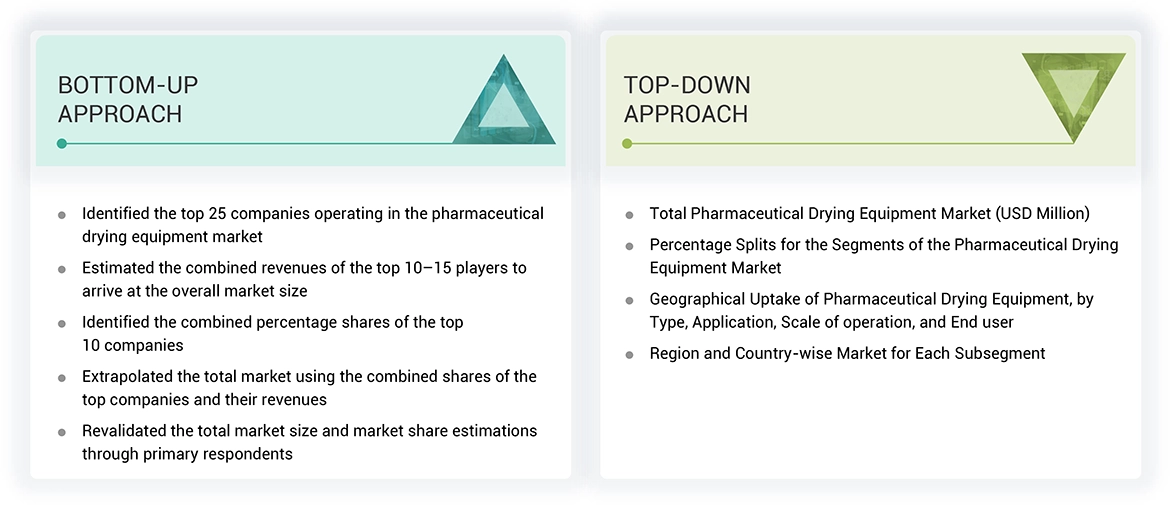
Task: Click the teal line under Bottom-Up heading
Action: [x=260, y=144]
